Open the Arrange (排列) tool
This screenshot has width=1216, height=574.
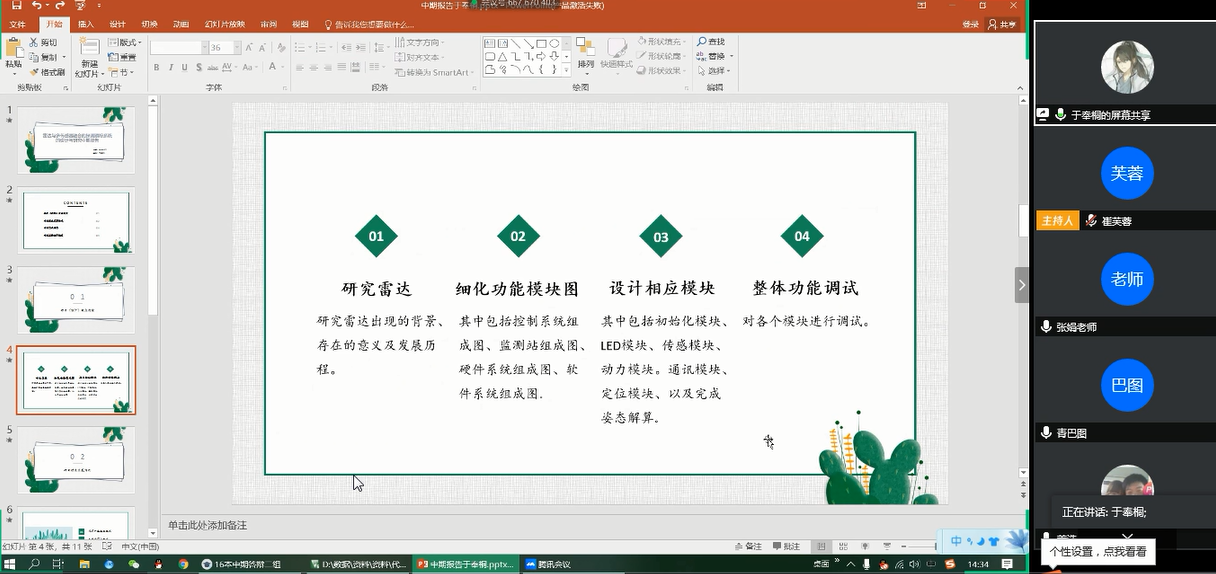pyautogui.click(x=585, y=55)
